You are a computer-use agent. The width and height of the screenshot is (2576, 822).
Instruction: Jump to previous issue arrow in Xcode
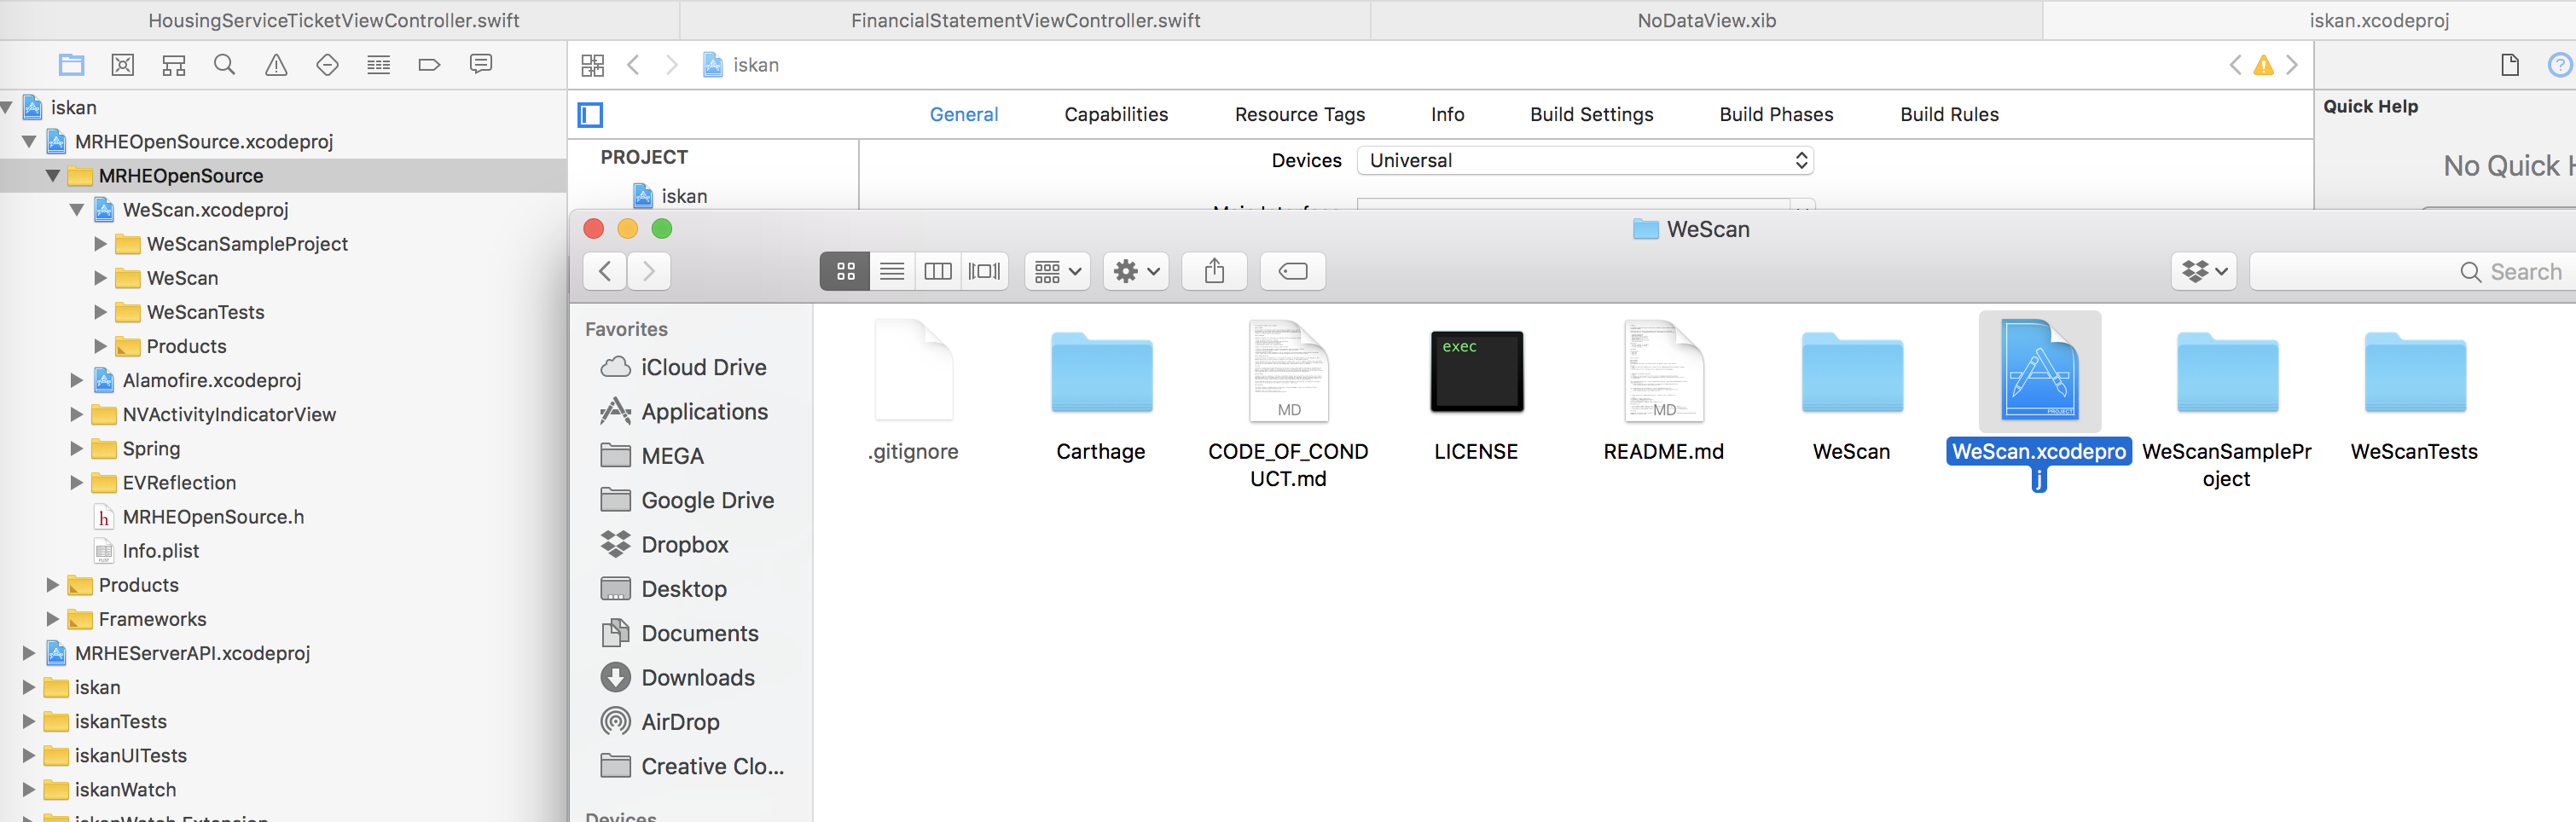pos(2236,65)
